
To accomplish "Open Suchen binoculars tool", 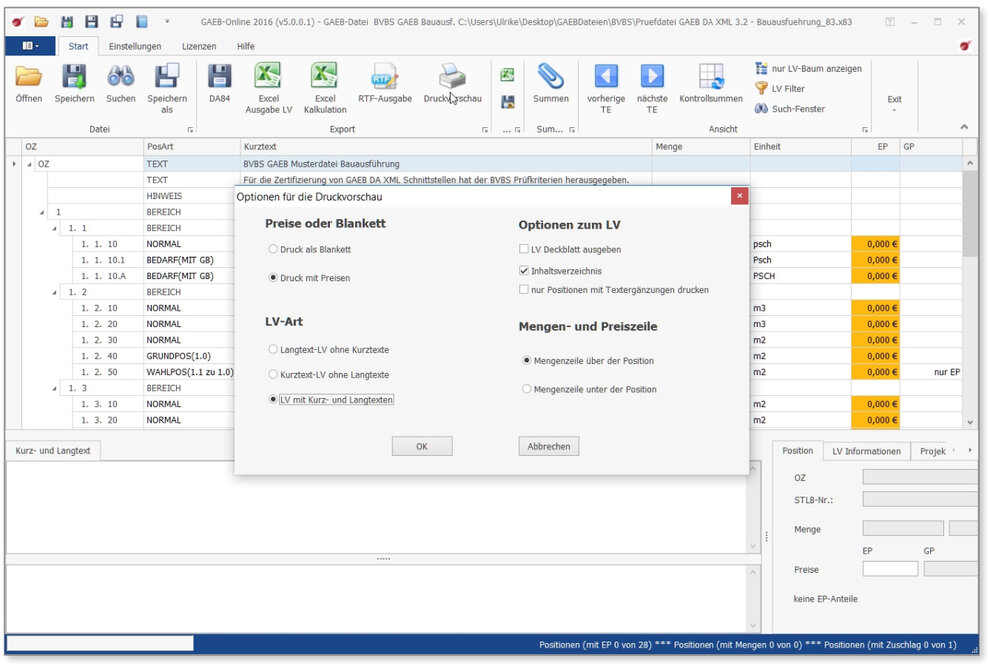I will 121,78.
